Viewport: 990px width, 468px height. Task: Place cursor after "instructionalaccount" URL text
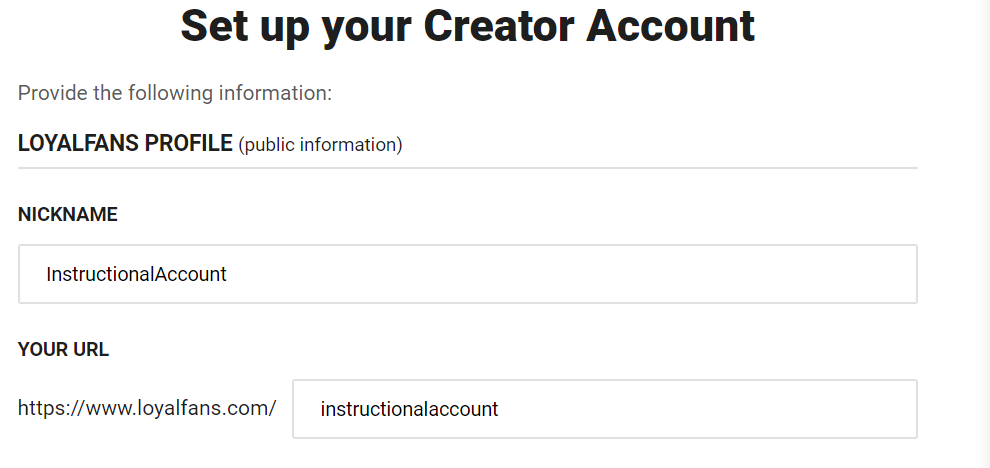pyautogui.click(x=500, y=409)
